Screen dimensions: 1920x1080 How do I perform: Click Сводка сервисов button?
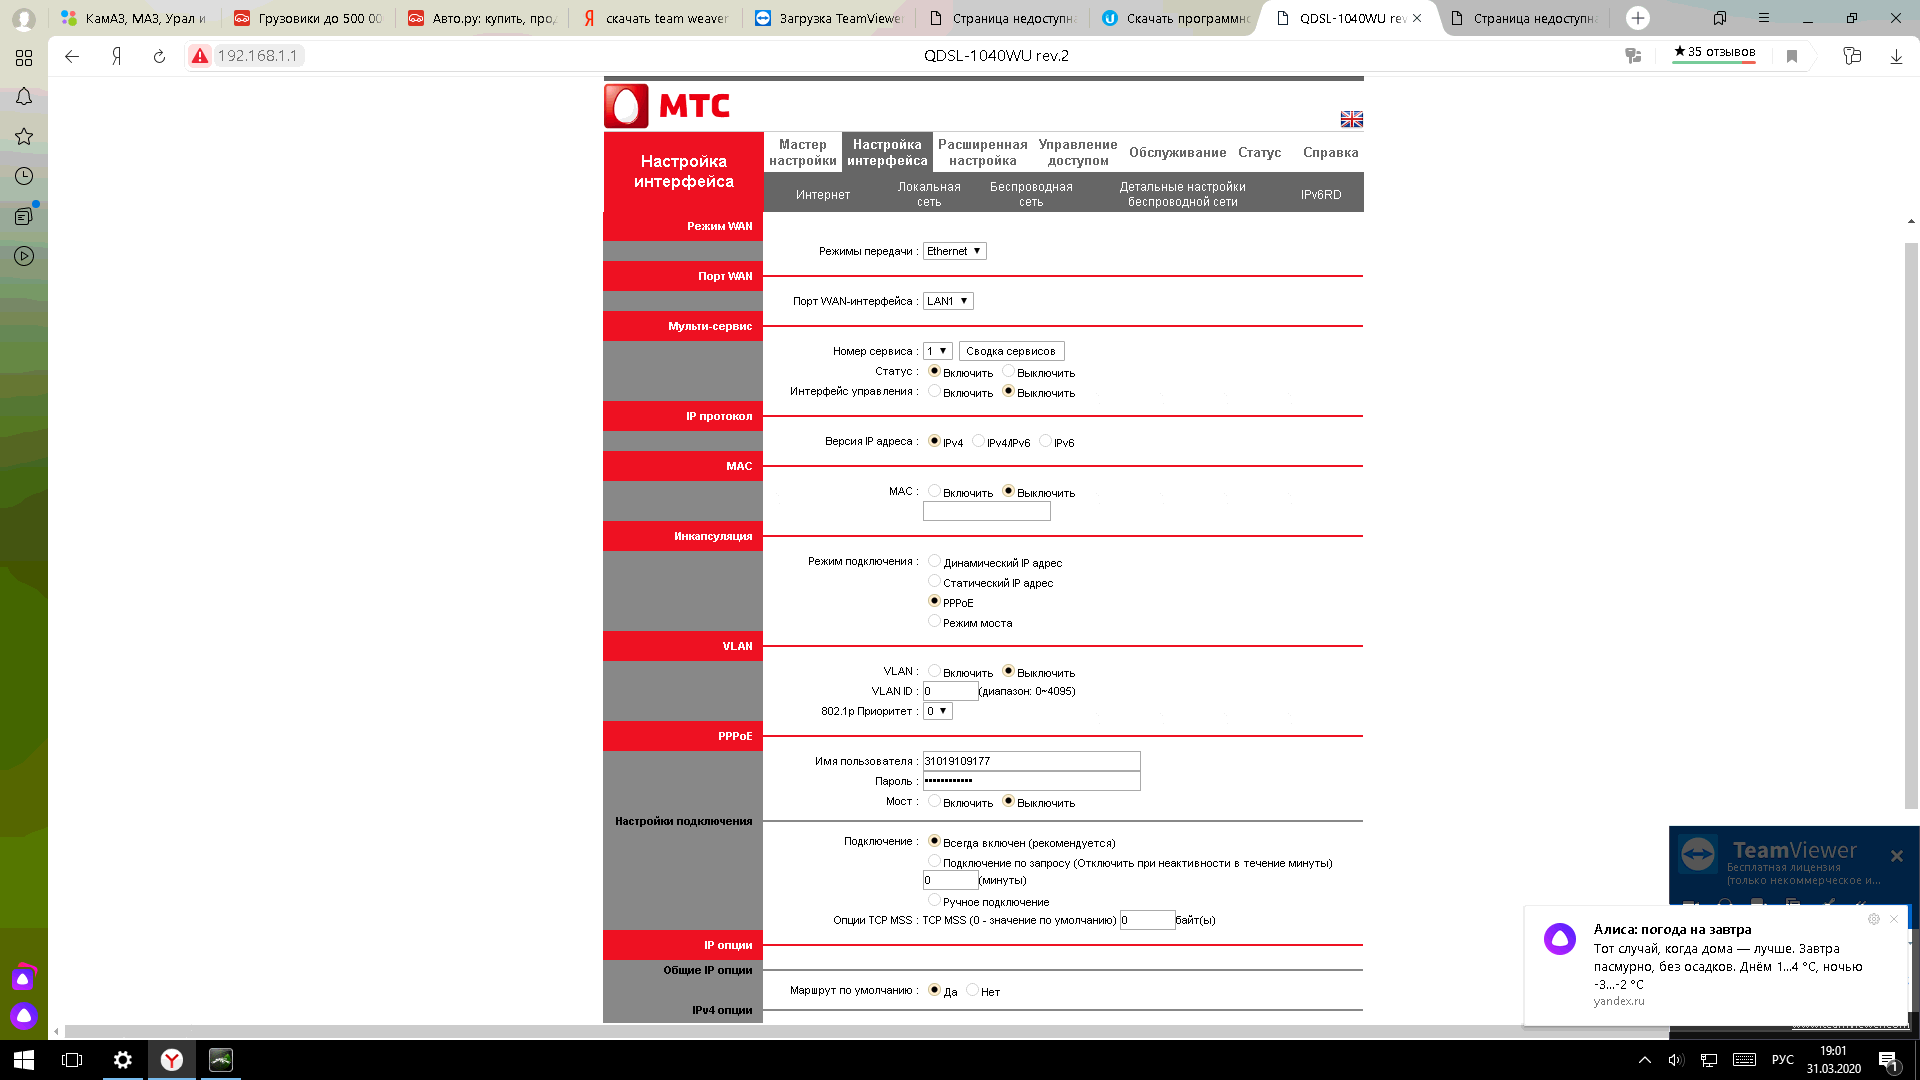pyautogui.click(x=1010, y=351)
